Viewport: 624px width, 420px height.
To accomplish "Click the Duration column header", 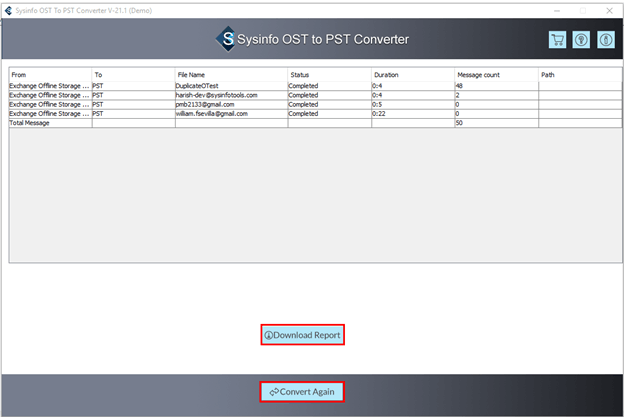I will pos(413,75).
